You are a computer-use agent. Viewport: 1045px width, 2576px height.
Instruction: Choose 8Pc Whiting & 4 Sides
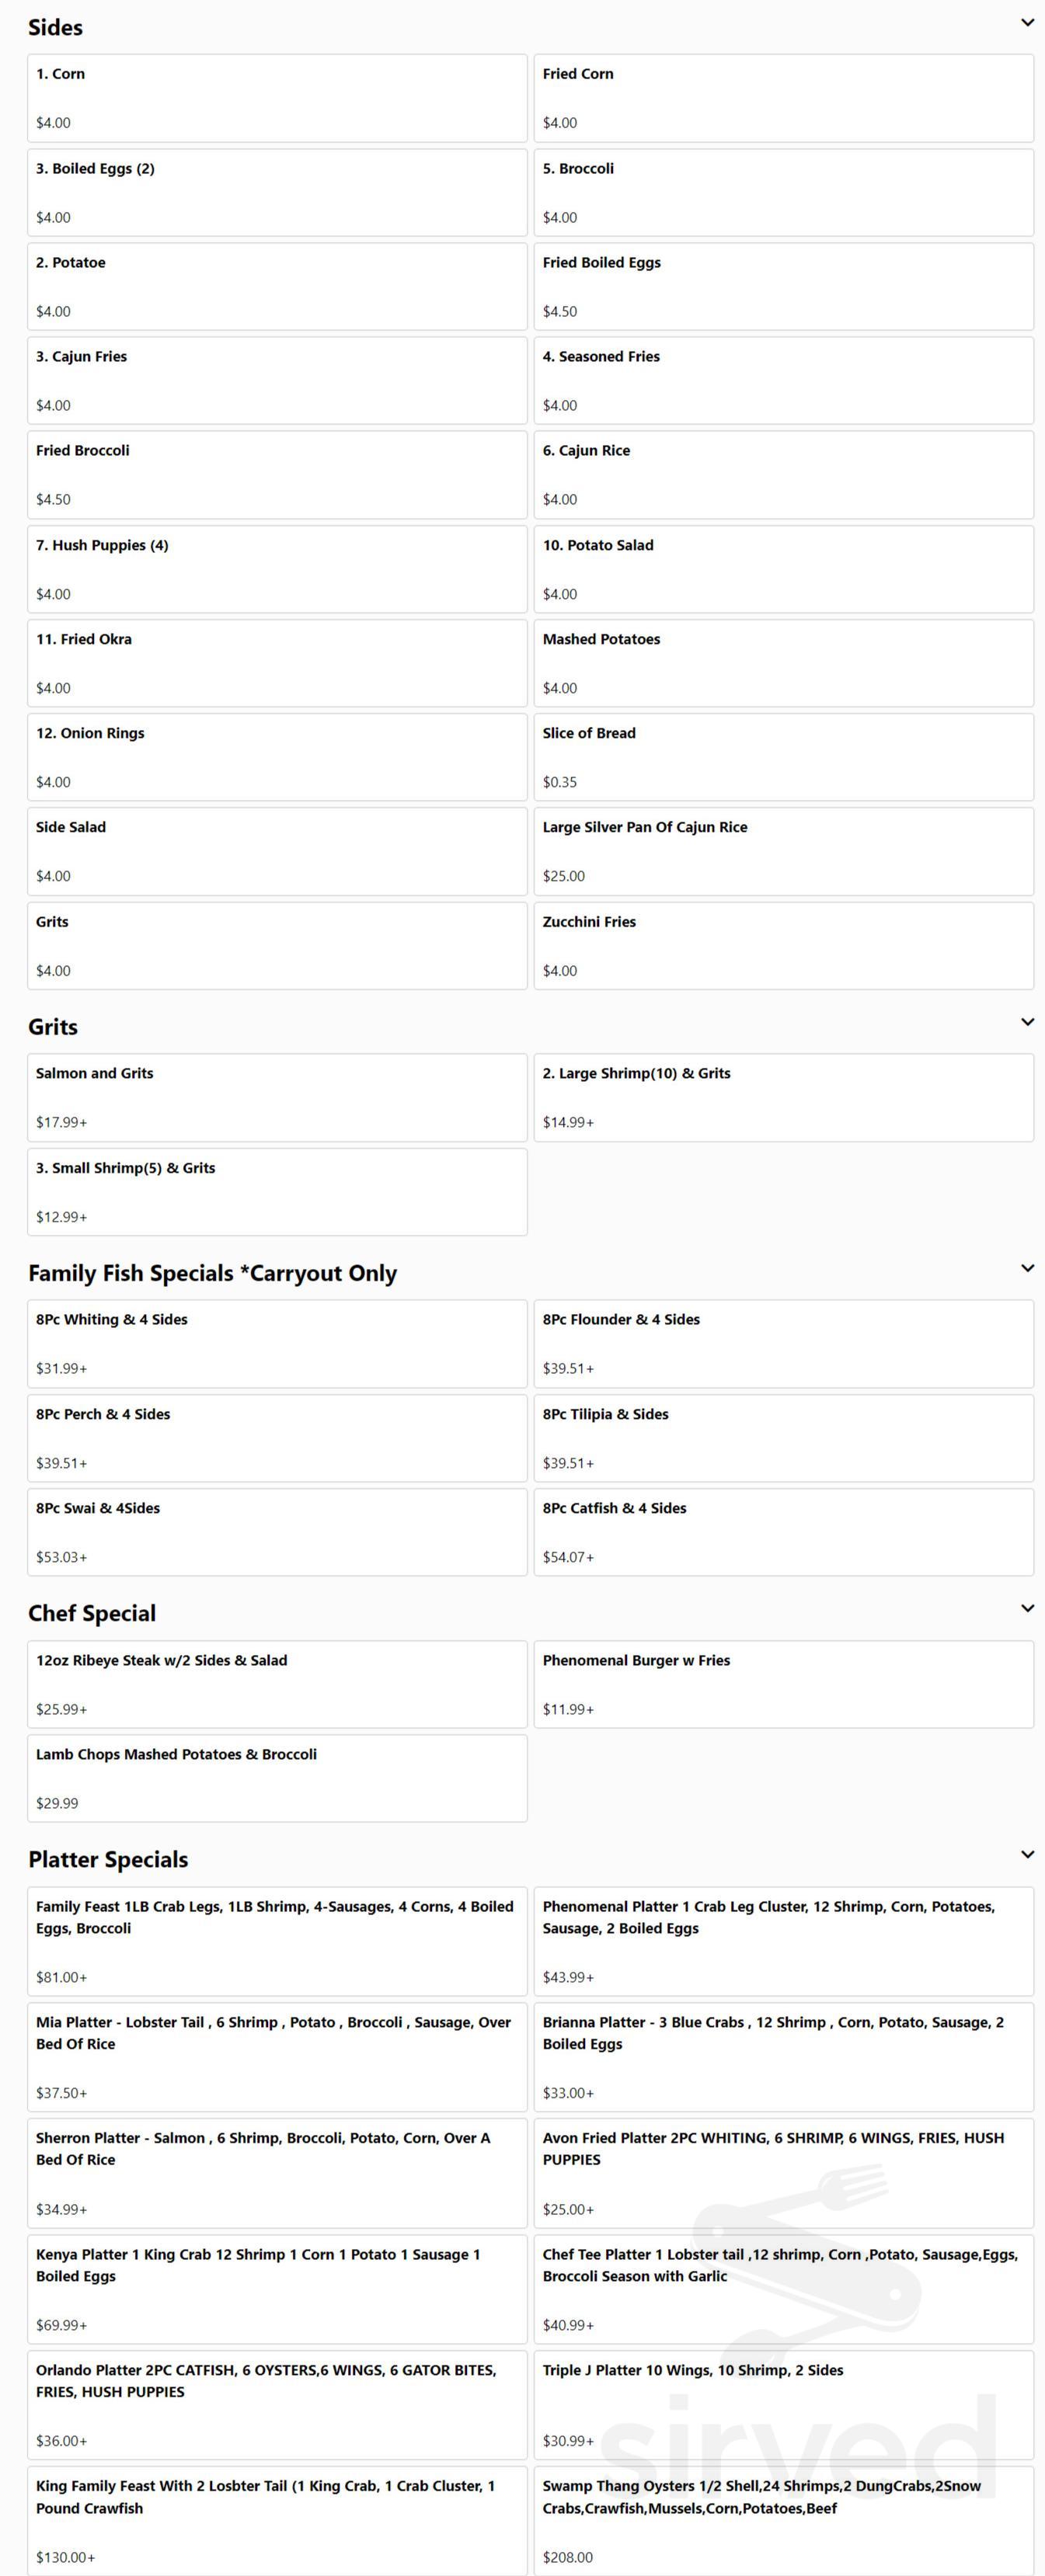pyautogui.click(x=277, y=1343)
